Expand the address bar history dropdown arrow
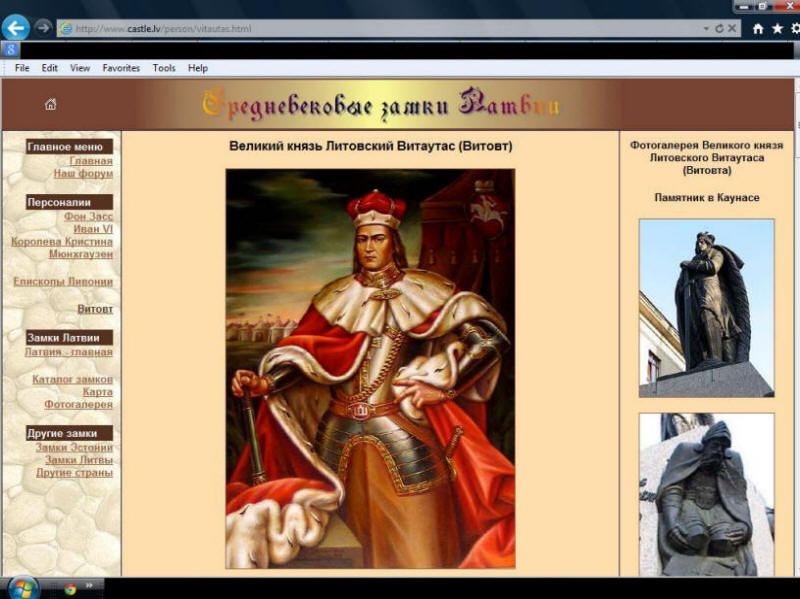The width and height of the screenshot is (800, 599). pos(706,29)
